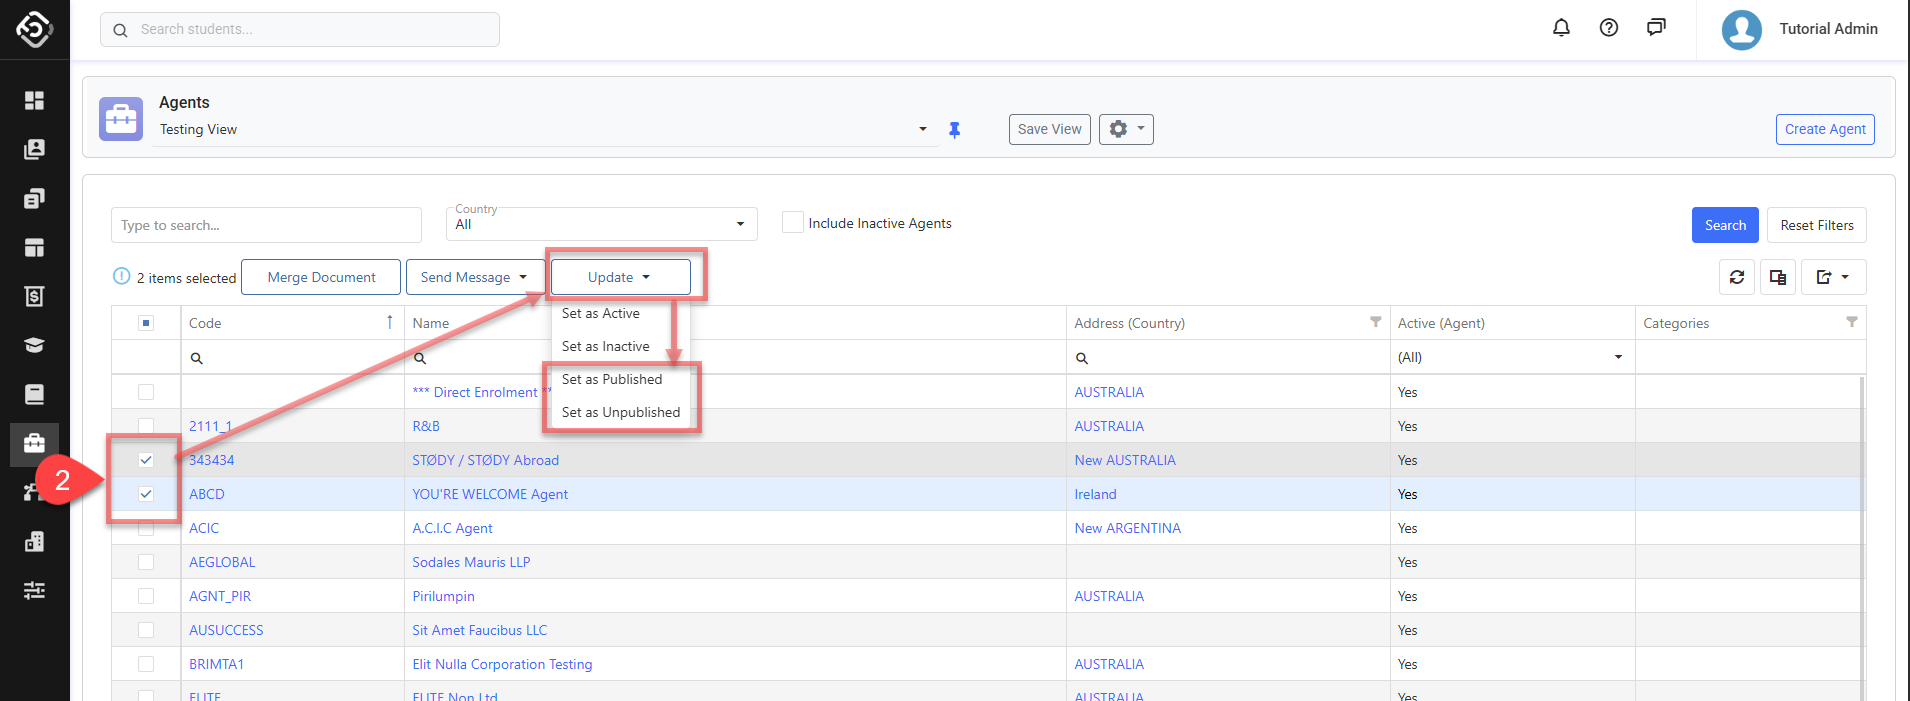1910x701 pixels.
Task: Open the Send Message dropdown
Action: coord(473,277)
